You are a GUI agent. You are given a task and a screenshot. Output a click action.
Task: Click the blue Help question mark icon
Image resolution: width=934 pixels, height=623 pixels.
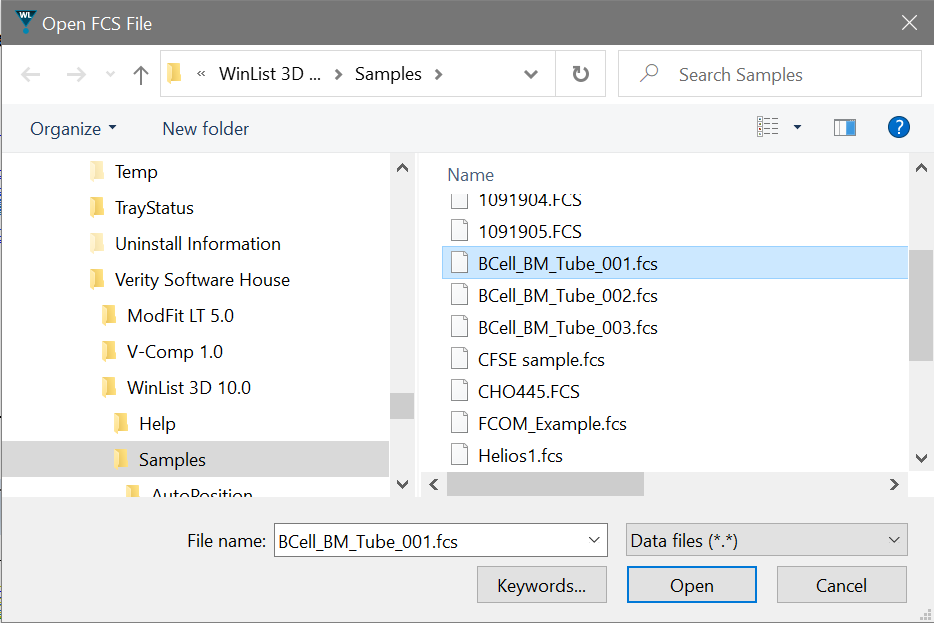point(898,127)
